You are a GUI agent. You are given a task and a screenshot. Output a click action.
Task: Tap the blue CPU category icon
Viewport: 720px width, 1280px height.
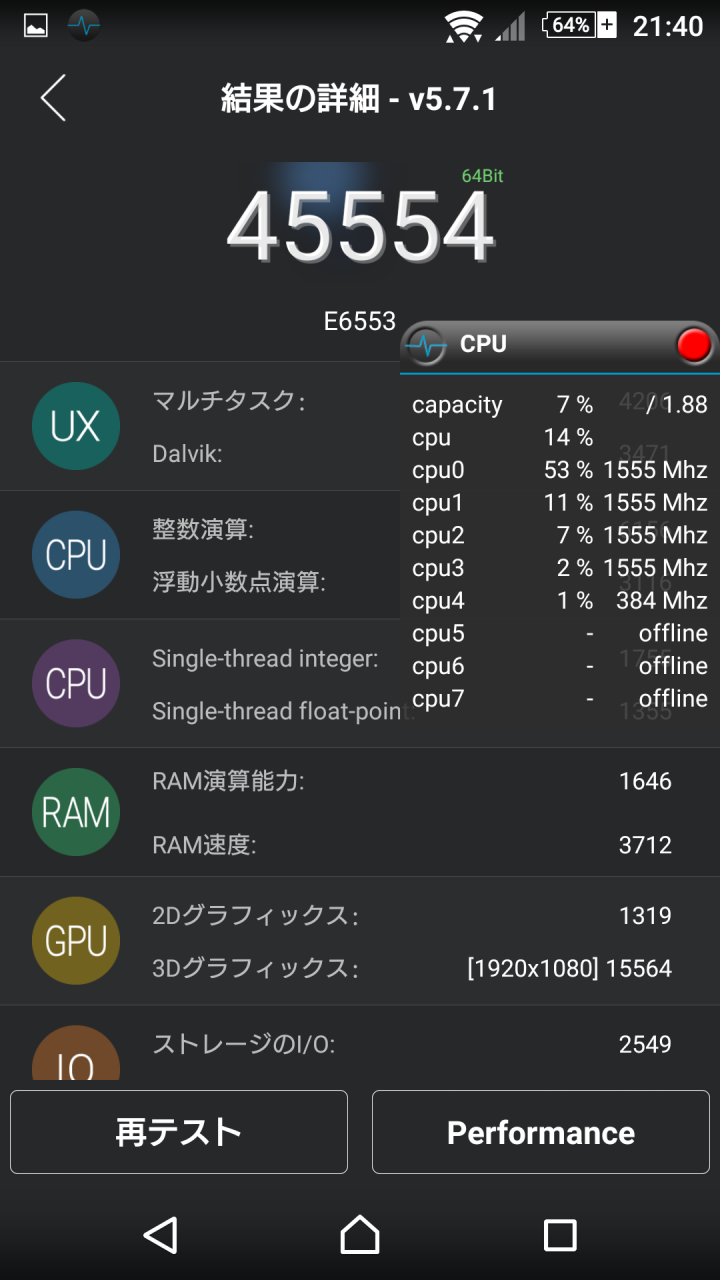click(76, 555)
